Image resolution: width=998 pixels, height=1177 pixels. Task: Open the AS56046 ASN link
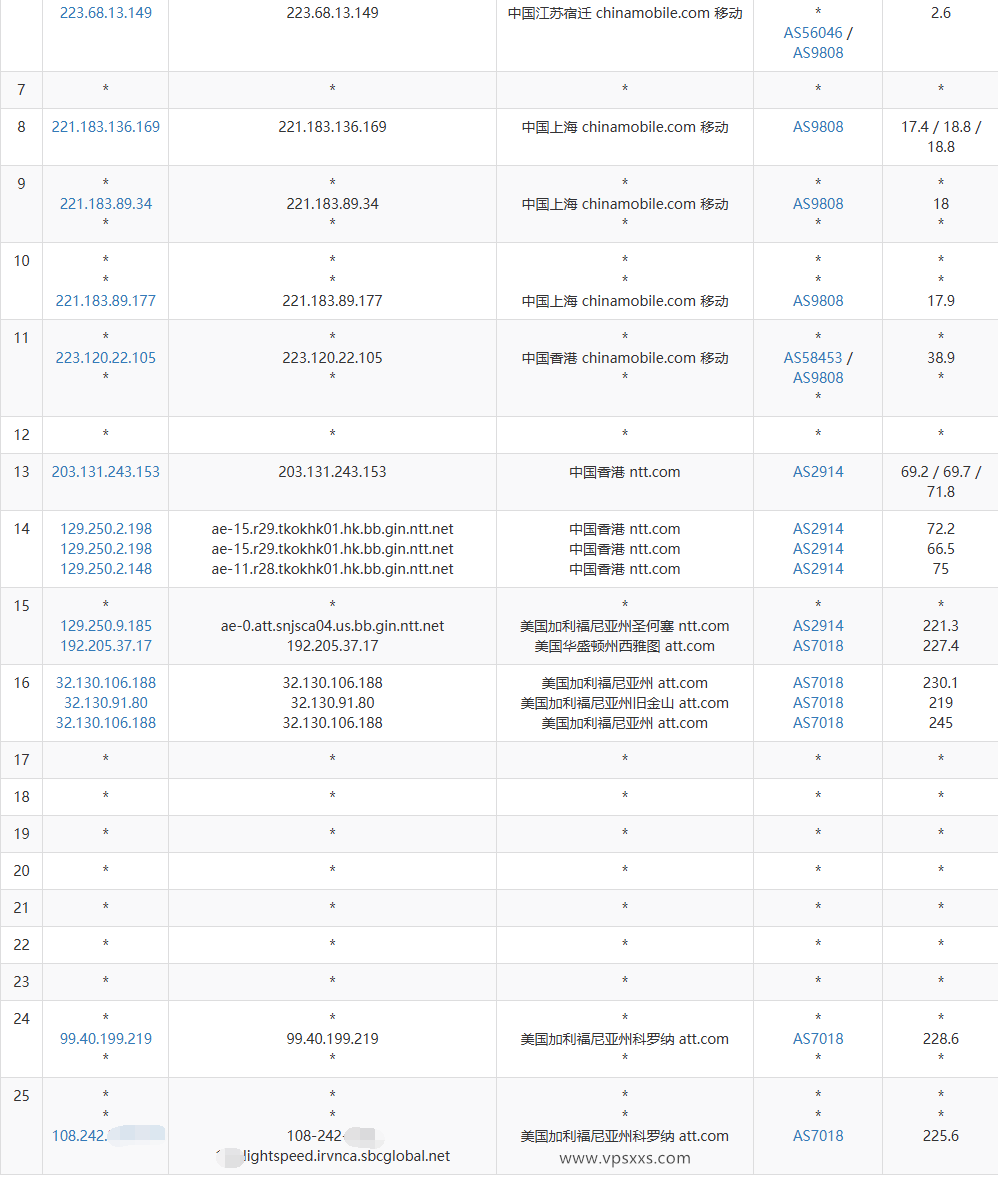point(812,33)
